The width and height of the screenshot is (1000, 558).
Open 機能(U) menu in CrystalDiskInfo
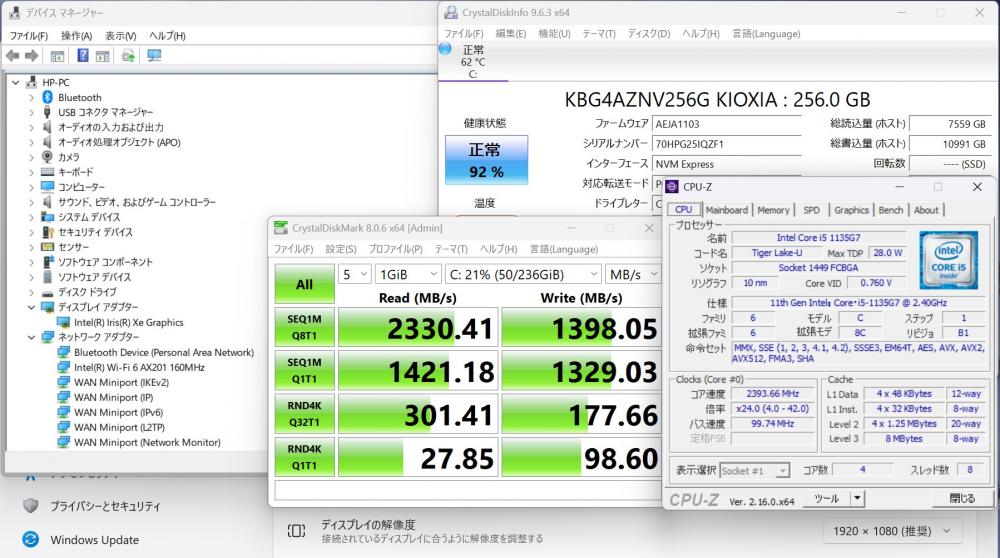tap(554, 34)
